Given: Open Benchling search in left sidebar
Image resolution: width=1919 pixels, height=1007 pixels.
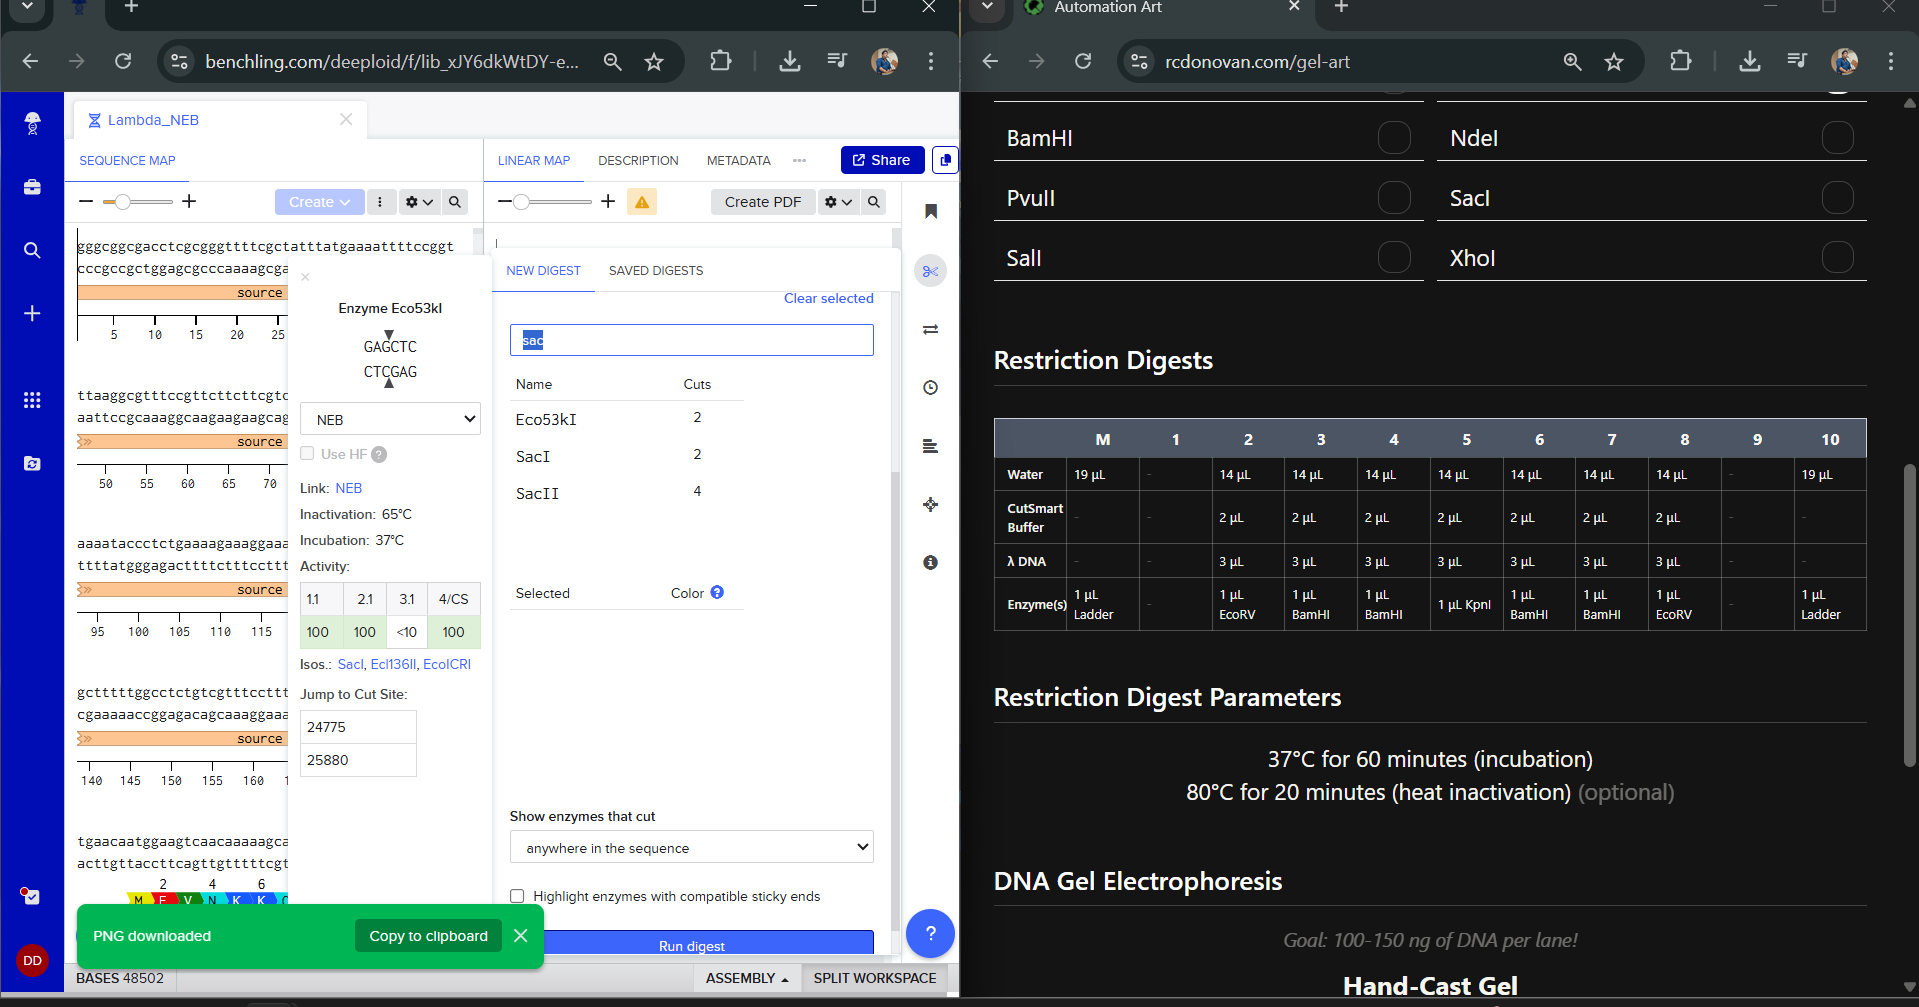Looking at the screenshot, I should point(32,251).
